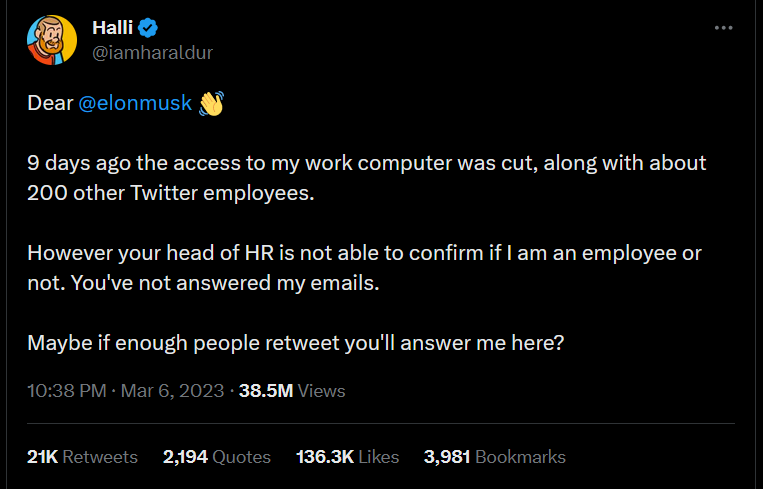Open the @elonmusk mention link
763x489 pixels.
pyautogui.click(x=135, y=103)
